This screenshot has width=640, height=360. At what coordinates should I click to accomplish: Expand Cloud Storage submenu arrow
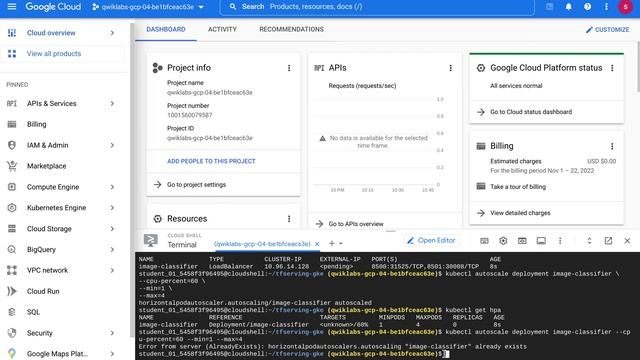(112, 229)
